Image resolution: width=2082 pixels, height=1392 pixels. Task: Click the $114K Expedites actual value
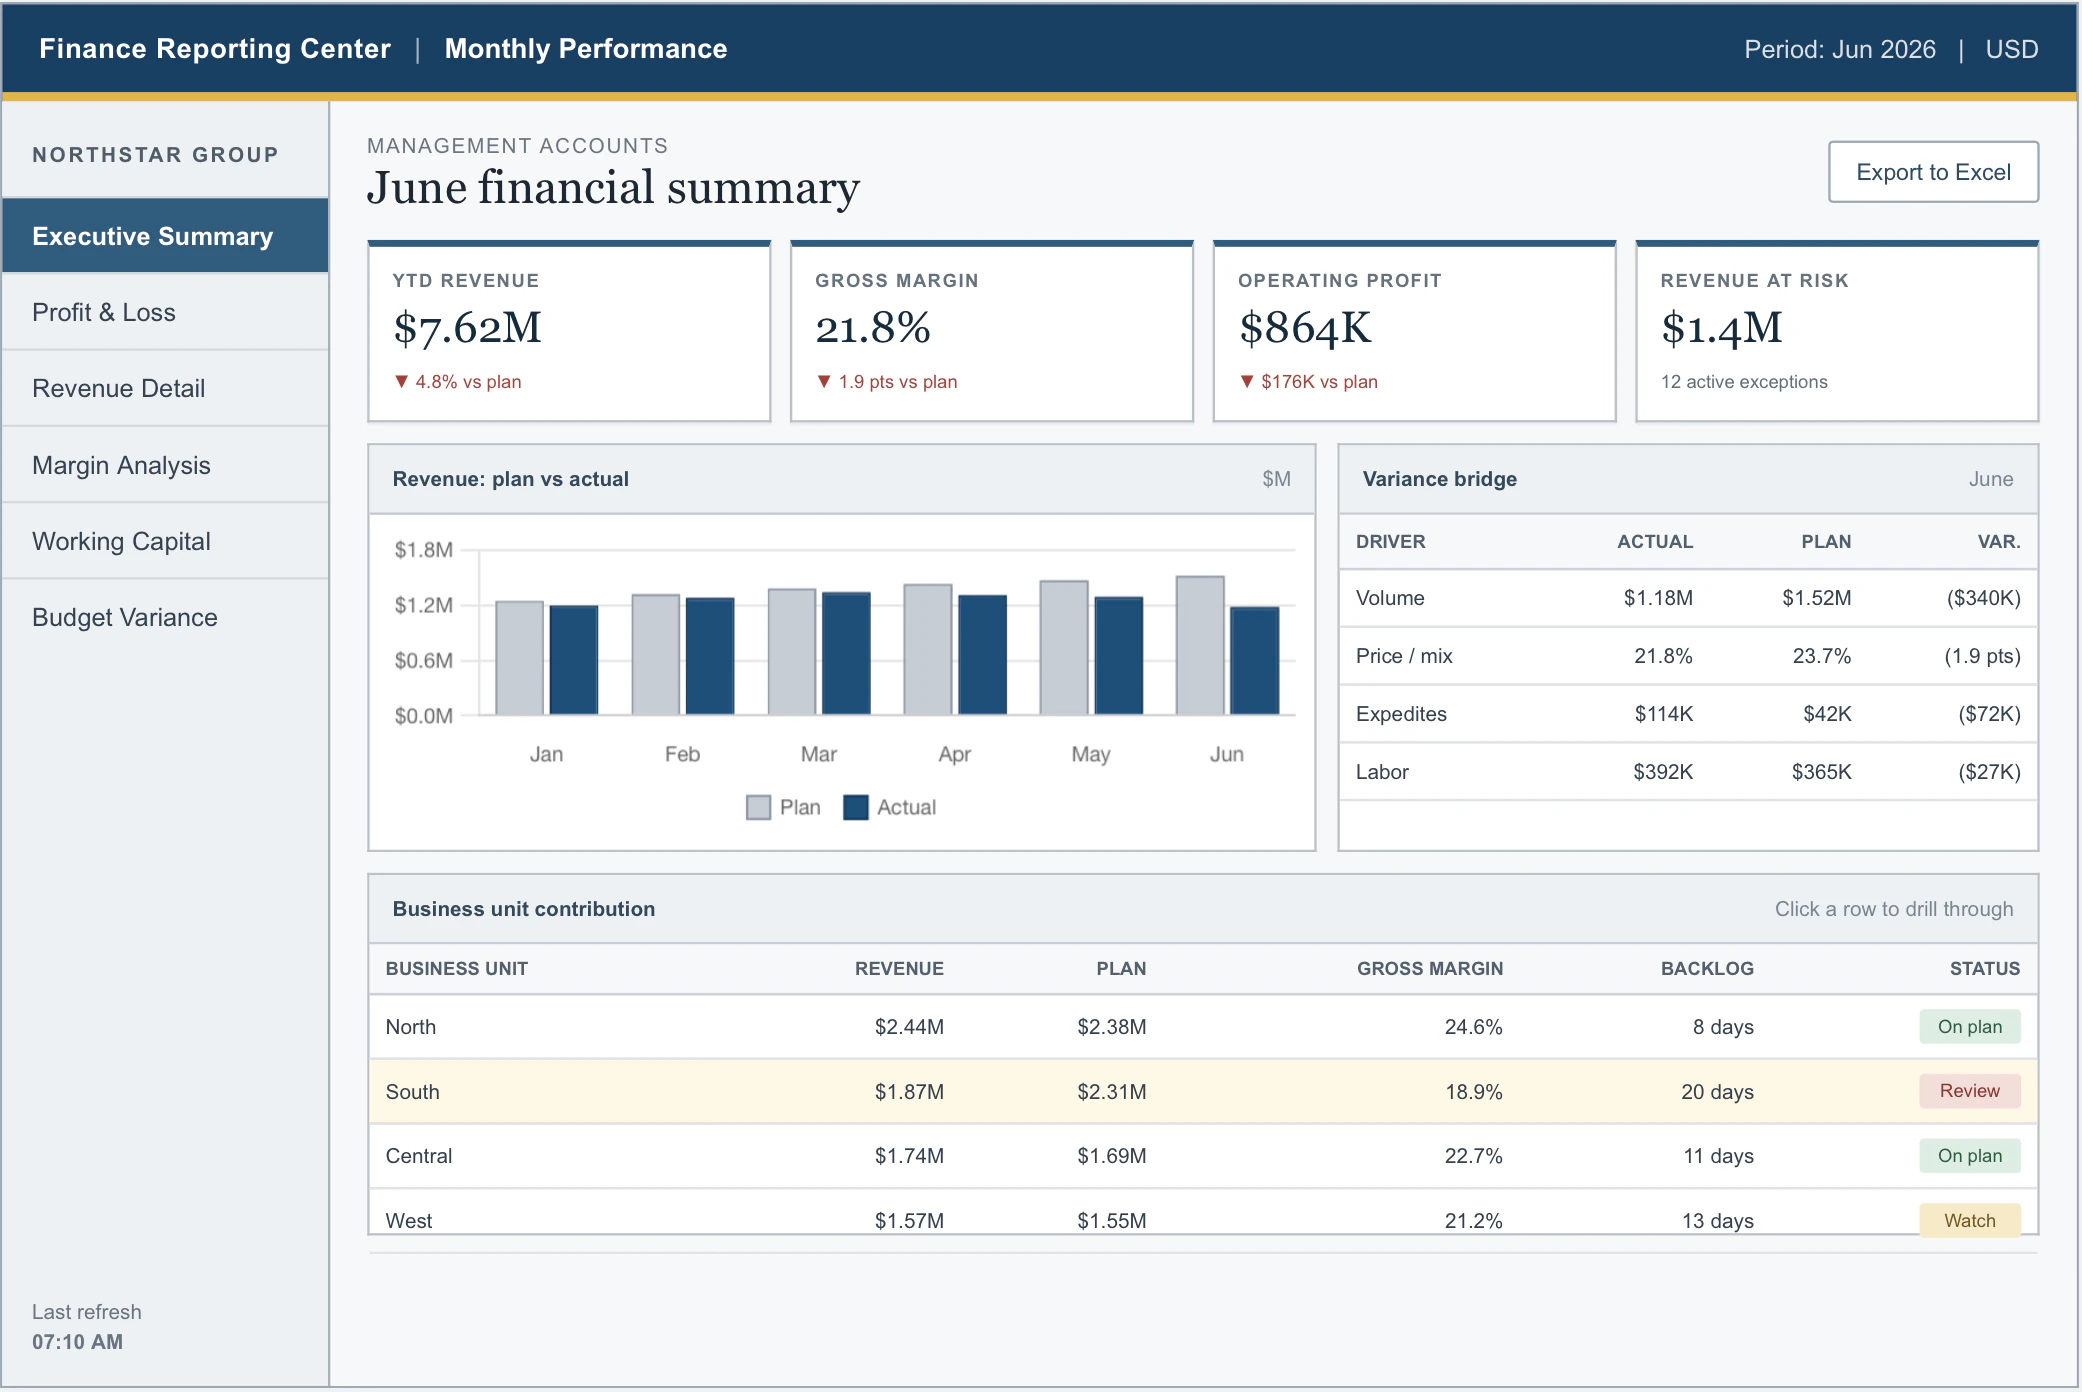[x=1664, y=714]
